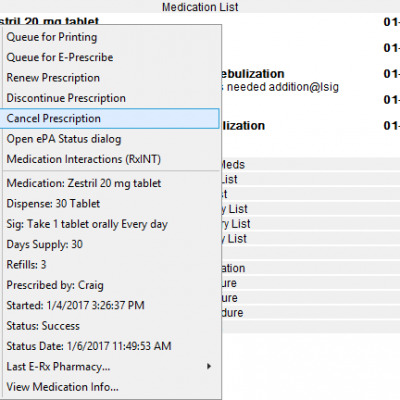Select Queue for Printing menu entry
Viewport: 400px width, 400px height.
point(110,37)
